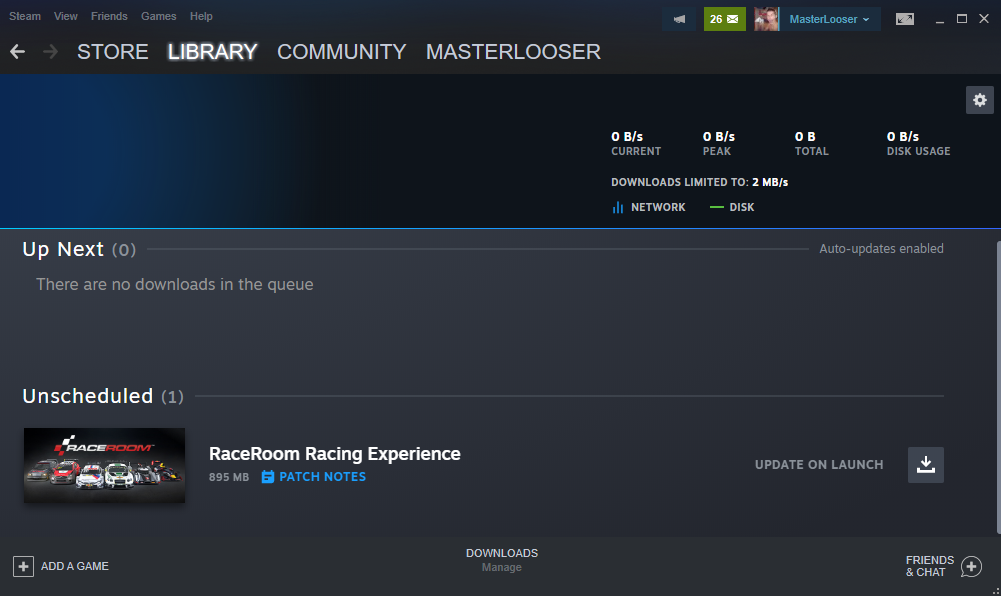The image size is (1001, 596).
Task: Click the PEAK speed stat
Action: pos(719,144)
